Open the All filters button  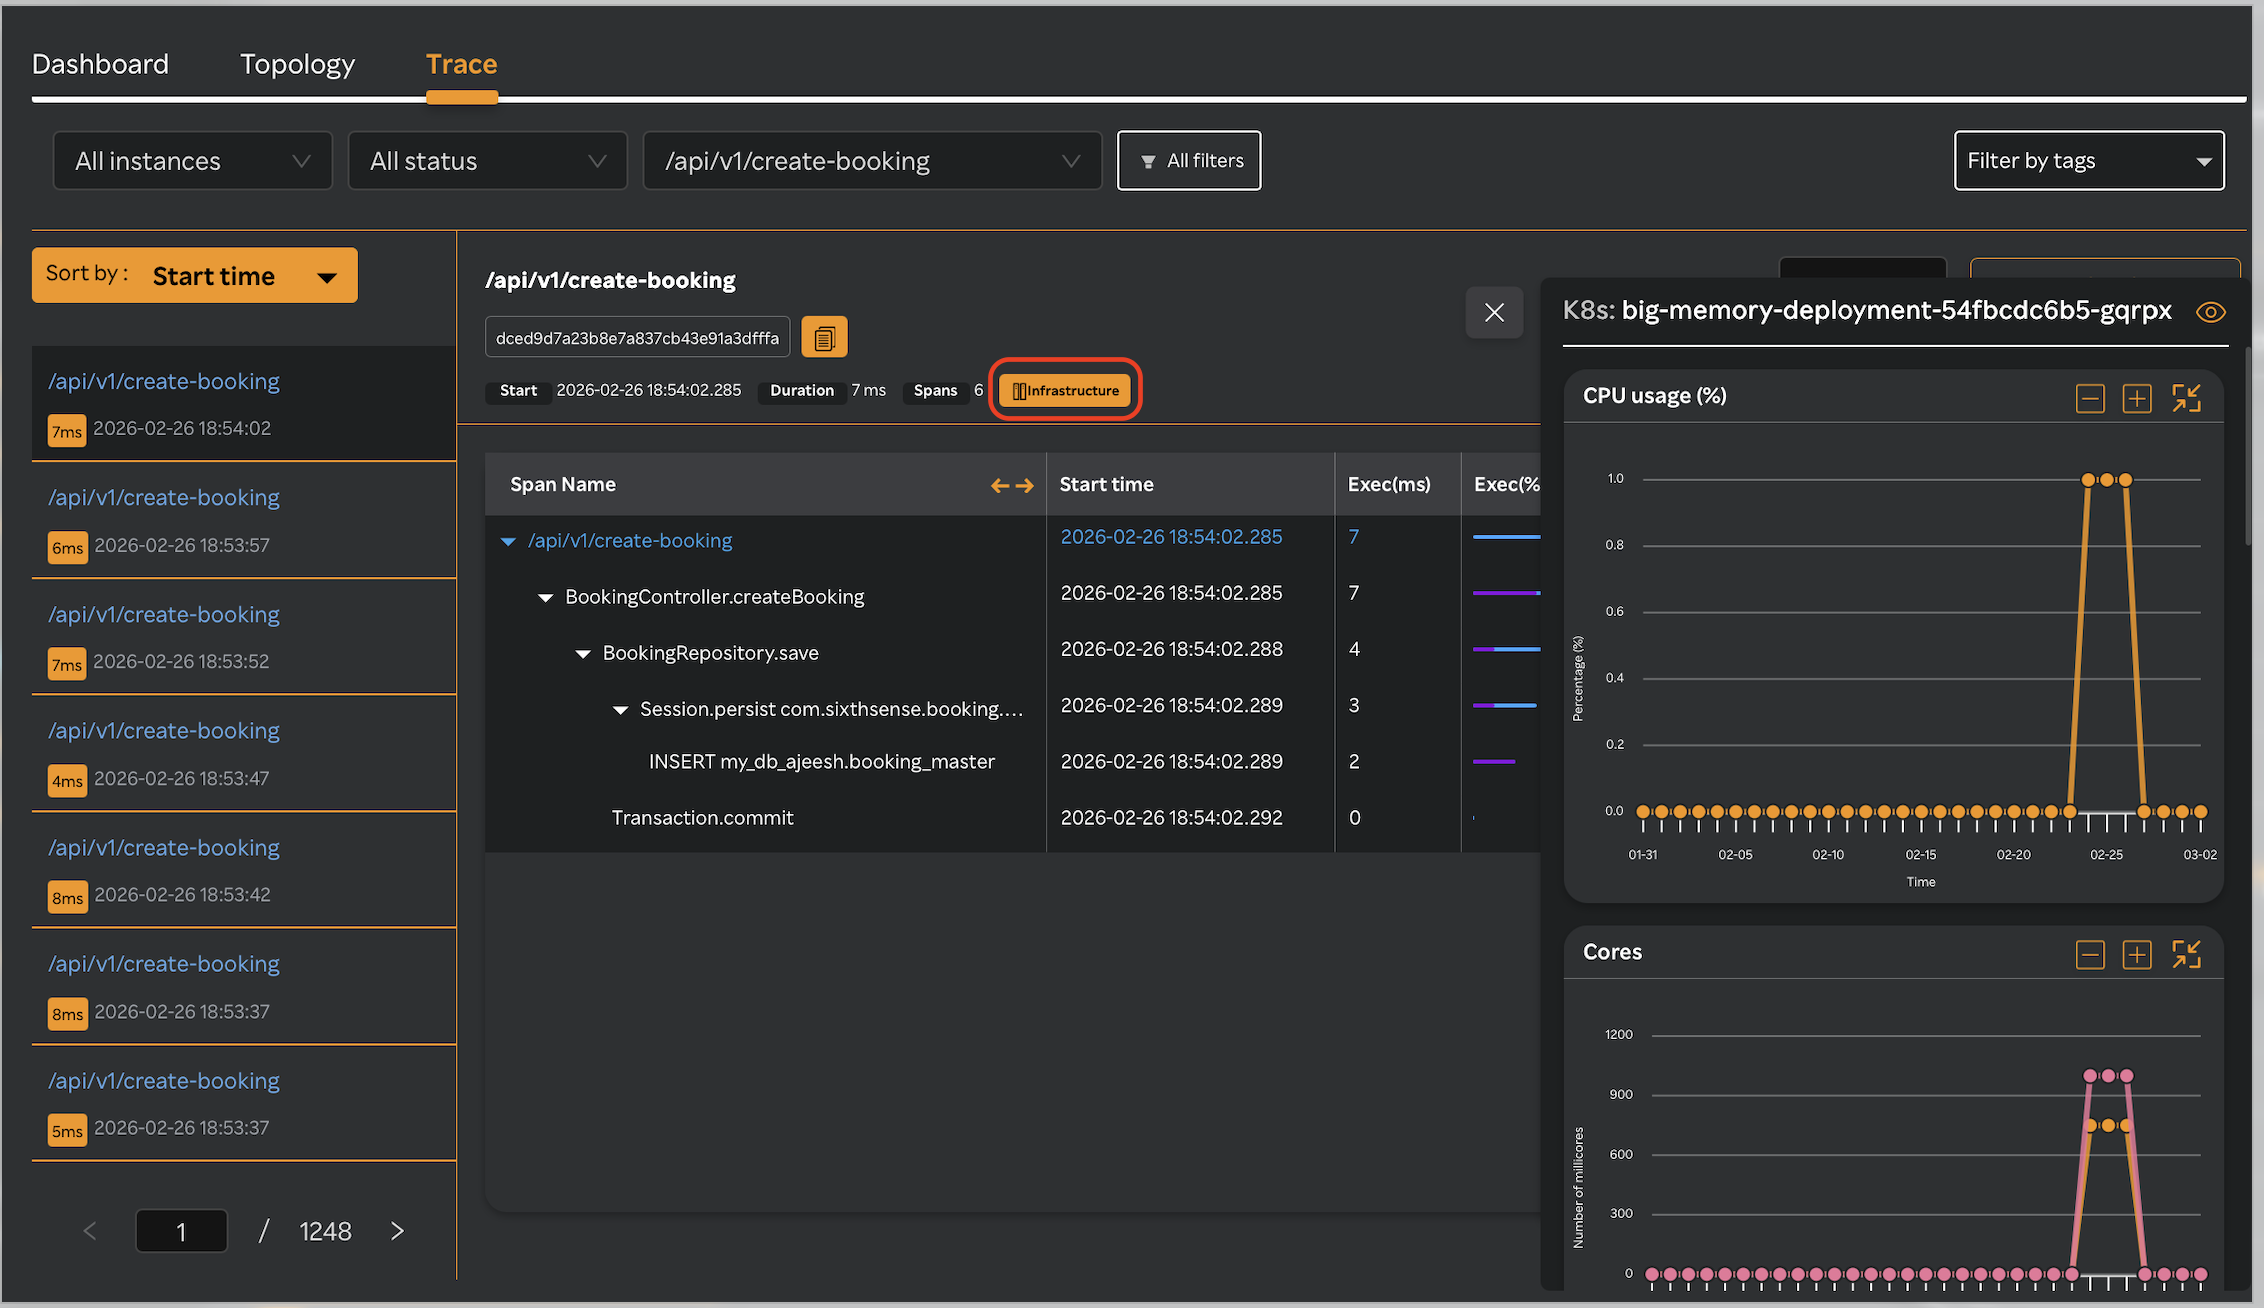(x=1189, y=161)
